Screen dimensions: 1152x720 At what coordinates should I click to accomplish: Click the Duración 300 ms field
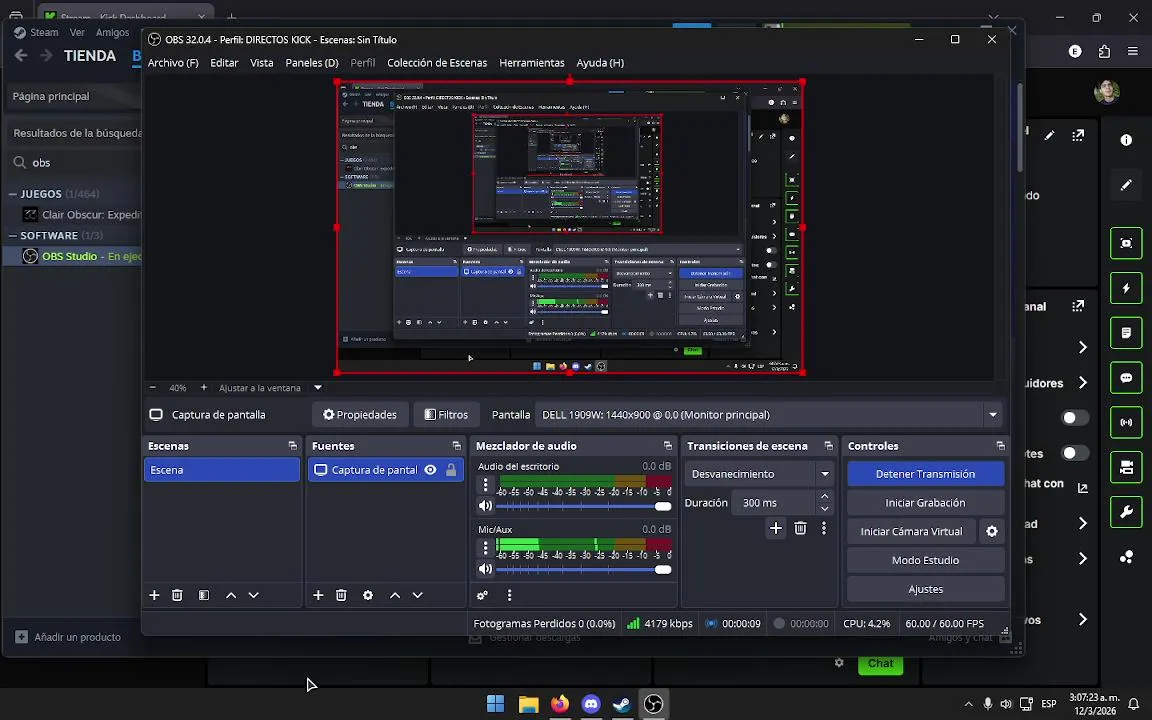click(774, 503)
